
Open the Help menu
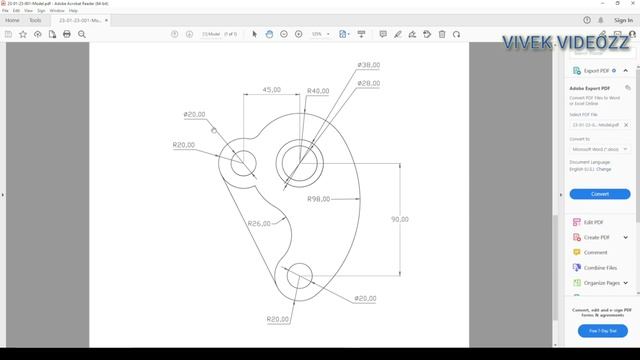(x=73, y=11)
